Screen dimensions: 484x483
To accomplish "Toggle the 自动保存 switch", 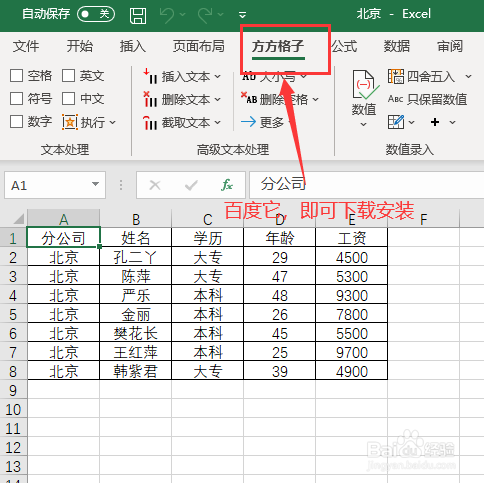I will [96, 14].
